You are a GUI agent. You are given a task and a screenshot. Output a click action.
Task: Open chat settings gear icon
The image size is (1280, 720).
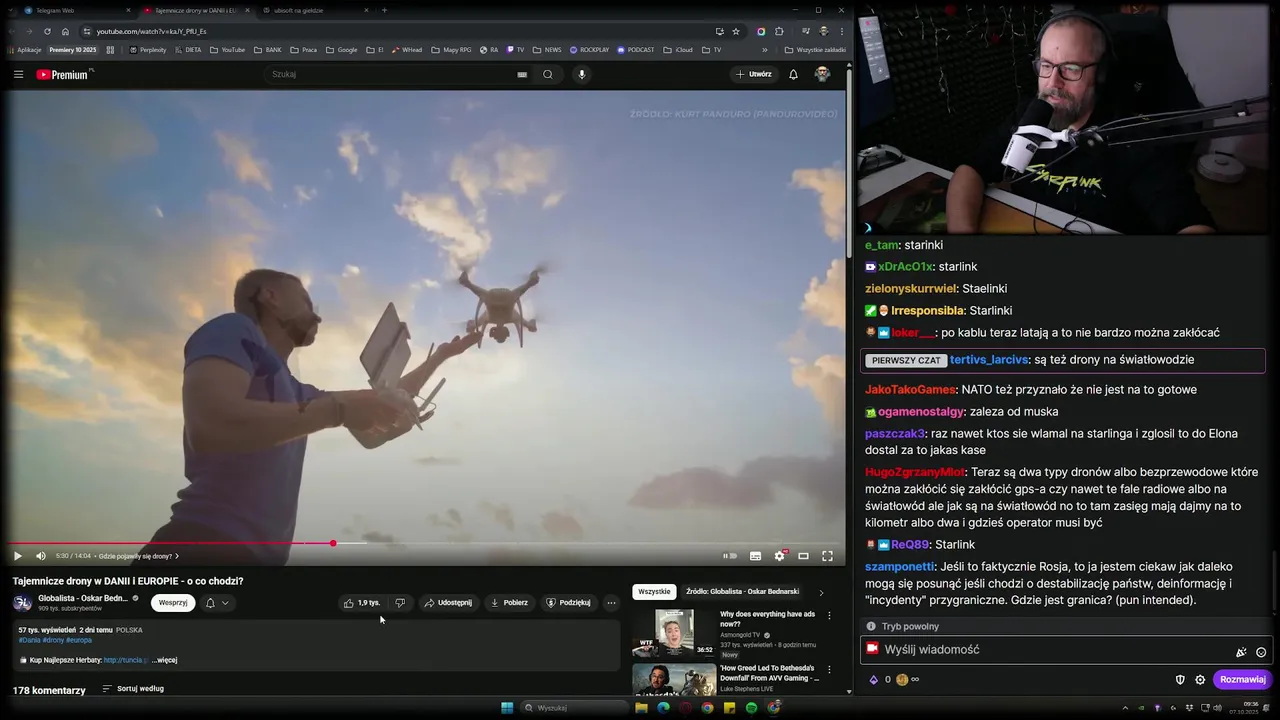pos(1200,680)
